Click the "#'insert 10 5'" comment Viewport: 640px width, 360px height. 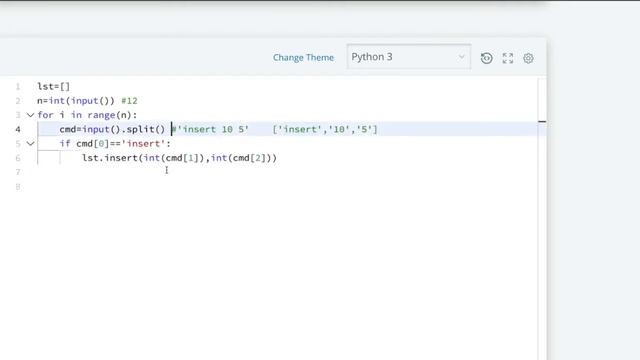(x=210, y=129)
